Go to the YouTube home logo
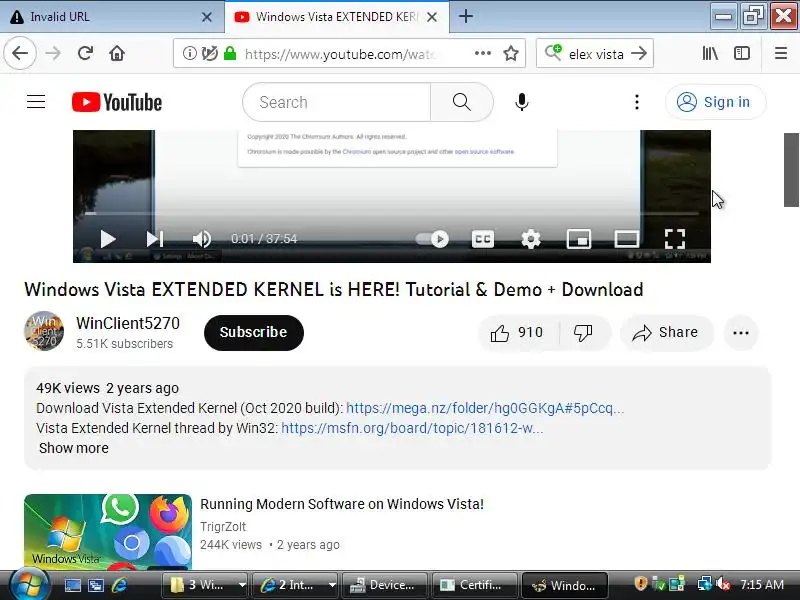800x600 pixels. click(x=117, y=102)
